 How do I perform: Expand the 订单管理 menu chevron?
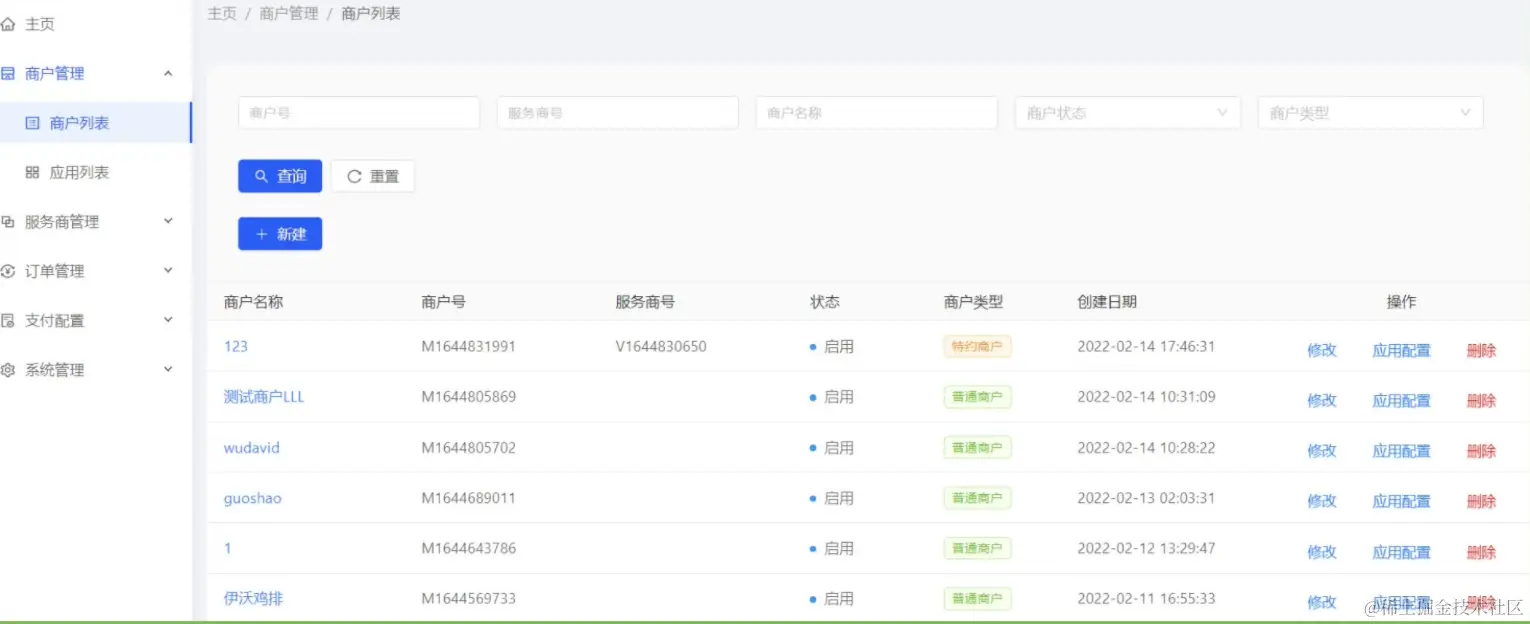point(168,270)
